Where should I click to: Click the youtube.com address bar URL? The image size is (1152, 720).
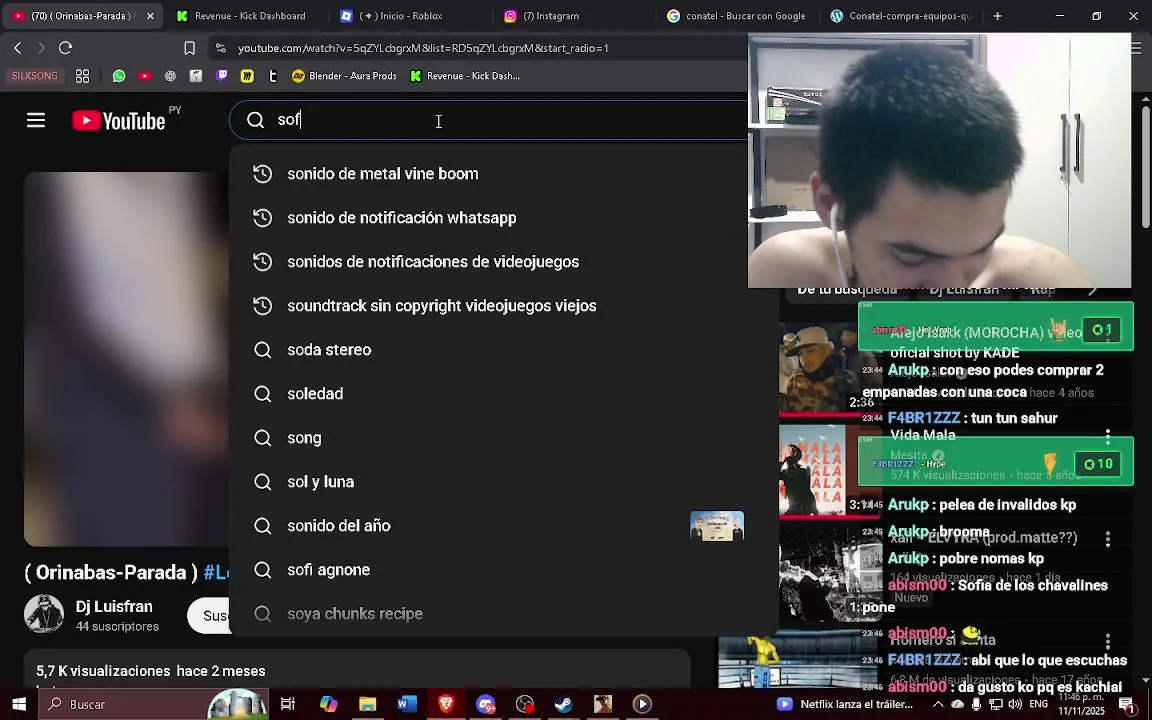(x=423, y=48)
